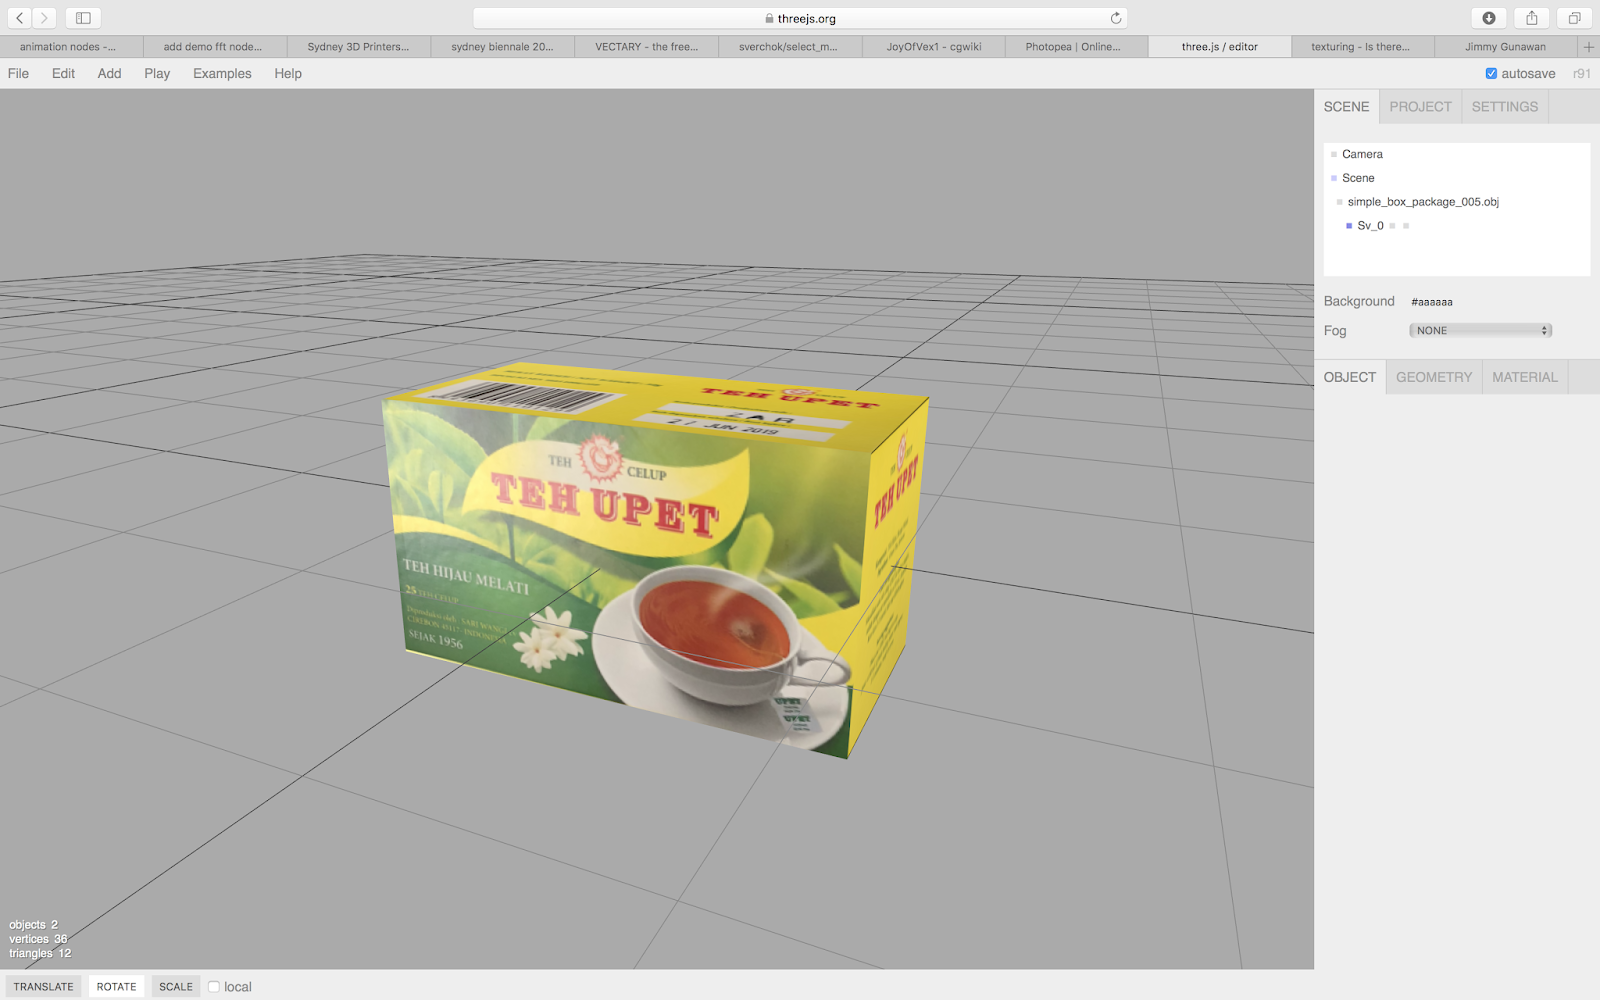Activate the SCALE transform mode
Image resolution: width=1600 pixels, height=1000 pixels.
coord(176,987)
